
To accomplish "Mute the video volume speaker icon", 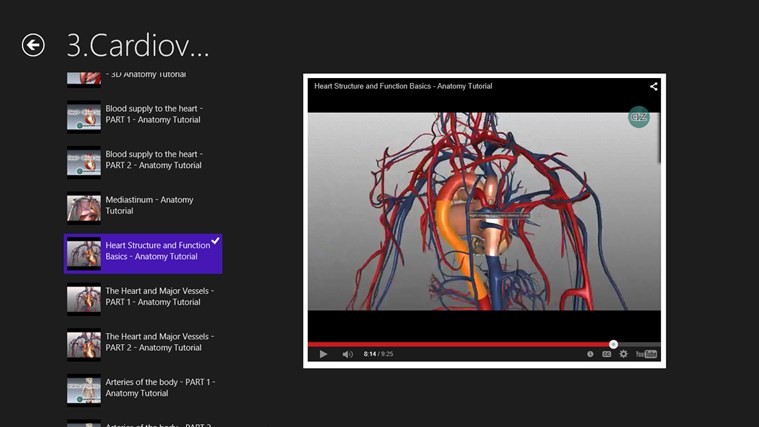I will (x=347, y=354).
